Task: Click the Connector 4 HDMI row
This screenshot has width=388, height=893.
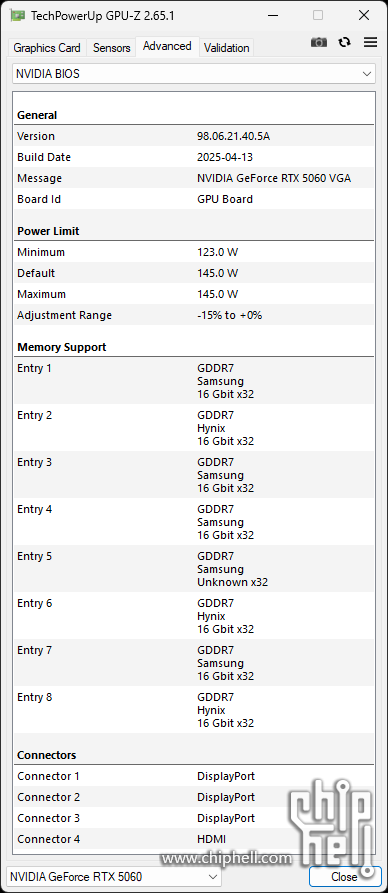Action: coord(194,839)
